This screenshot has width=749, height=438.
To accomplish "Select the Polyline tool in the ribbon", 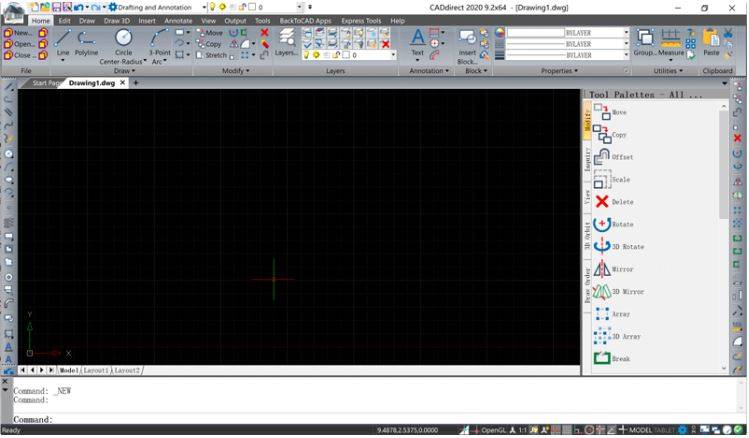I will (x=87, y=42).
